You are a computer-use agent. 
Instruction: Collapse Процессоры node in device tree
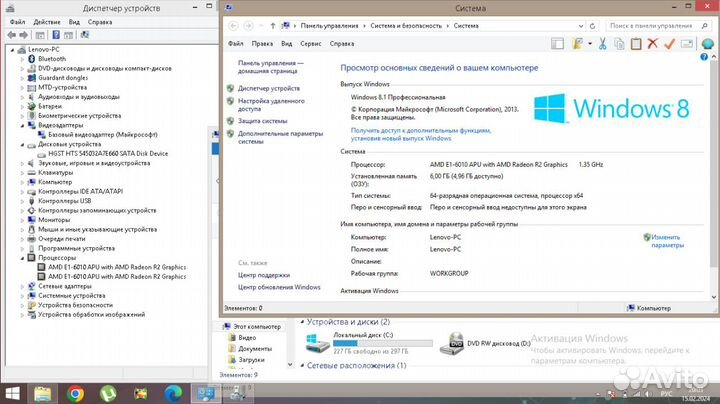coord(22,258)
